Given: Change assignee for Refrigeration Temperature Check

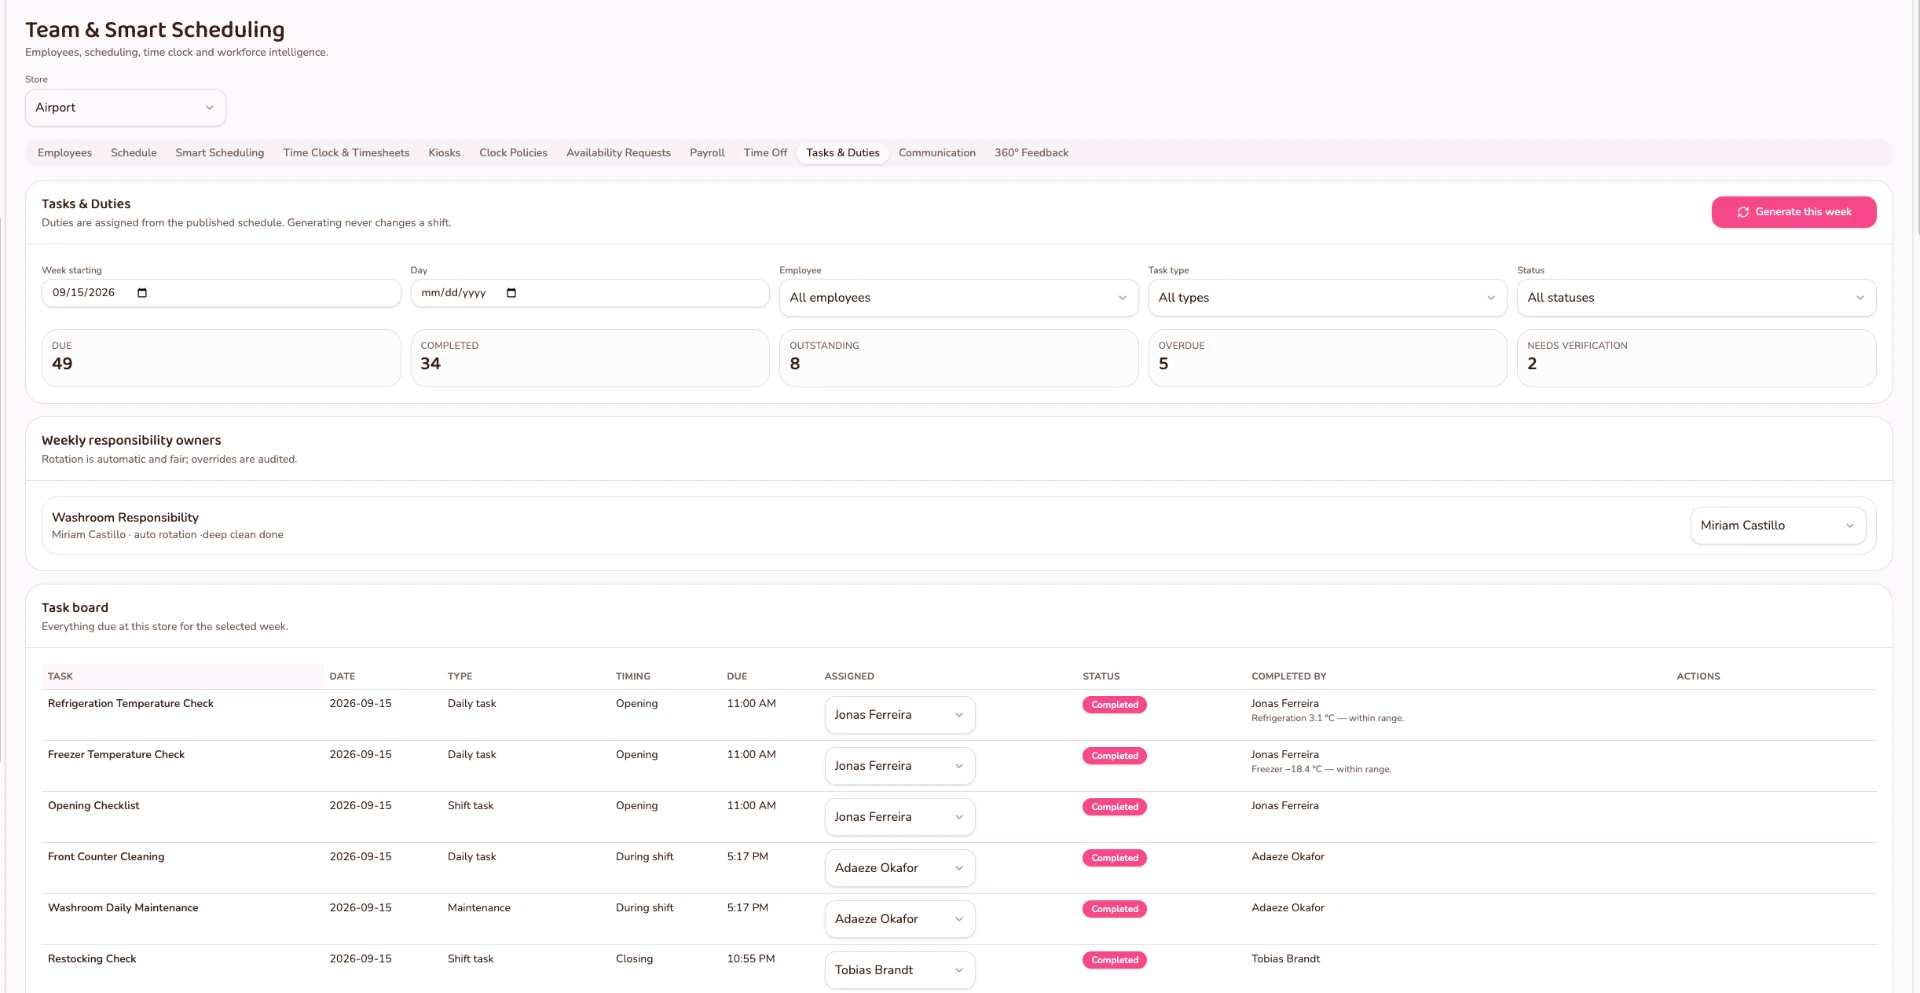Looking at the screenshot, I should 899,715.
